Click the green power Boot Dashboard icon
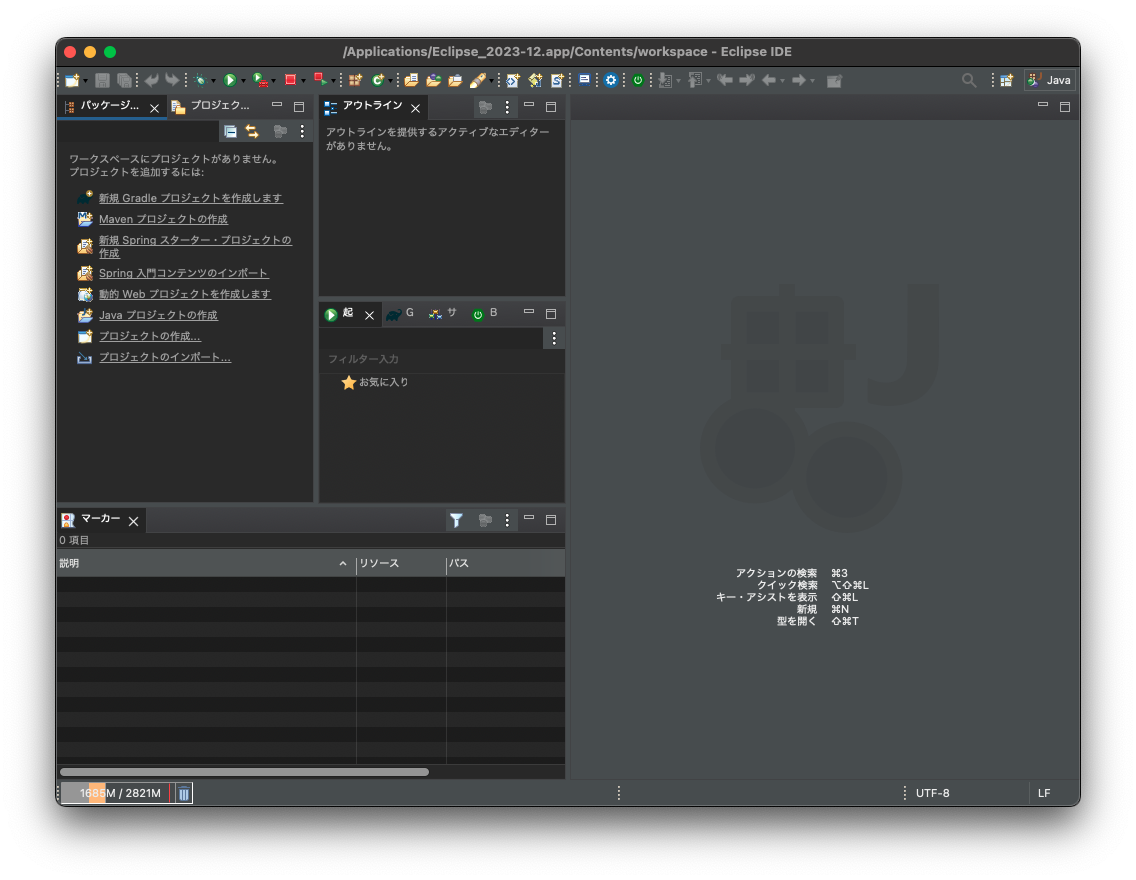This screenshot has width=1136, height=880. coord(638,80)
